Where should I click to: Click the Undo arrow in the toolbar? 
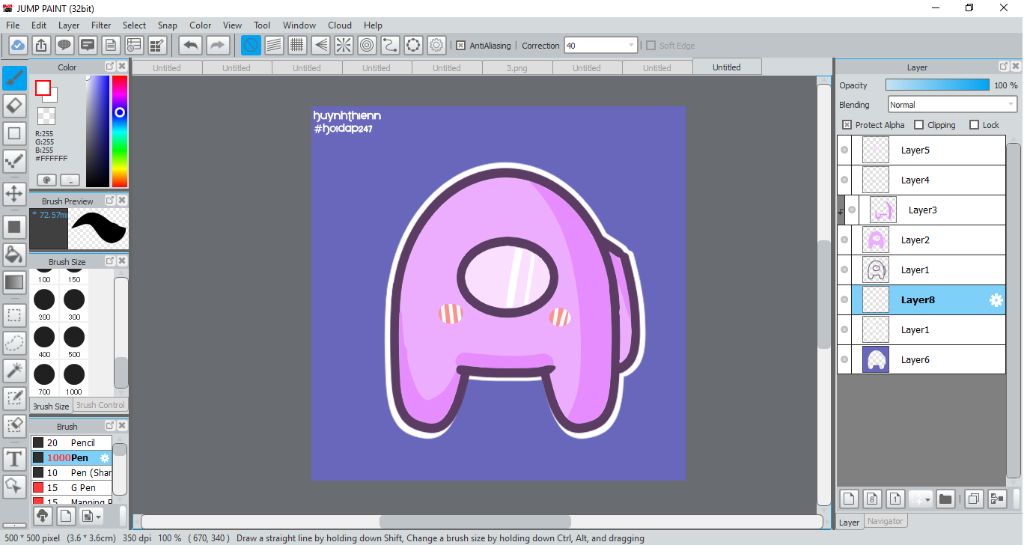pyautogui.click(x=190, y=45)
